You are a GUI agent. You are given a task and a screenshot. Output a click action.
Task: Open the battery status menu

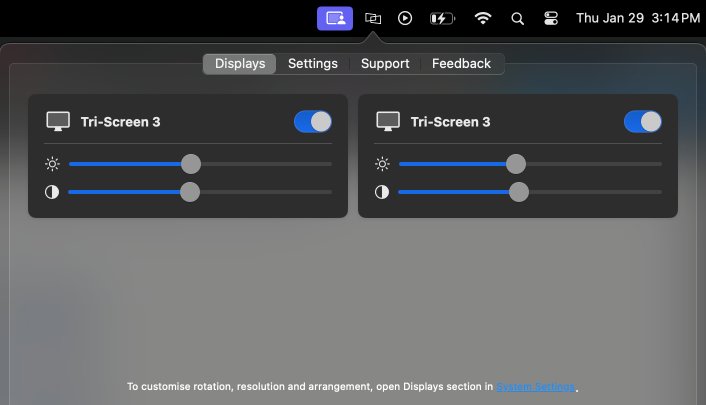441,18
